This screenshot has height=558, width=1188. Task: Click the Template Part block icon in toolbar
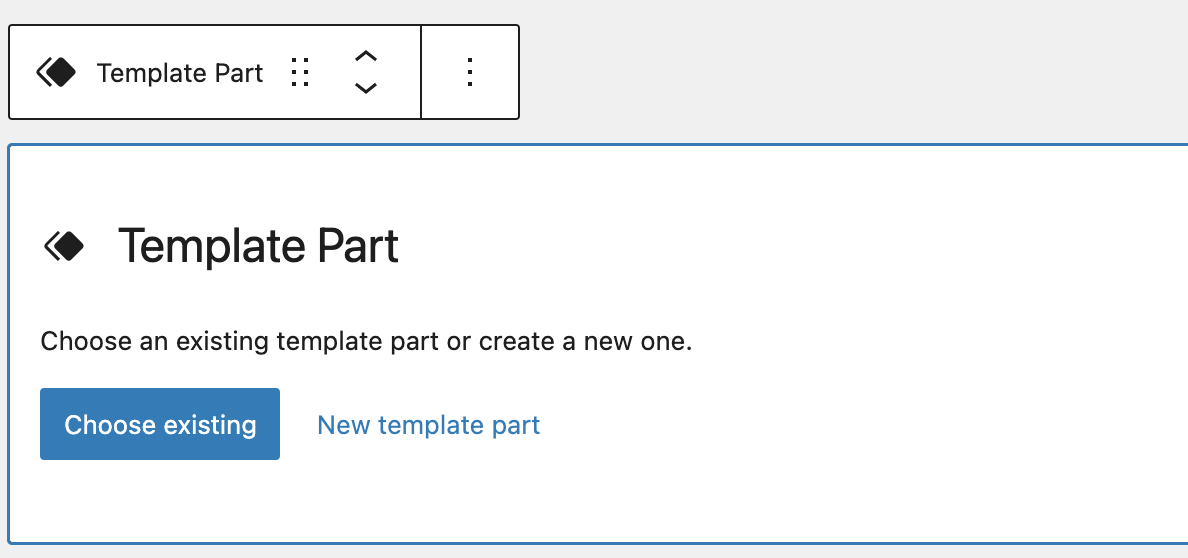coord(57,73)
